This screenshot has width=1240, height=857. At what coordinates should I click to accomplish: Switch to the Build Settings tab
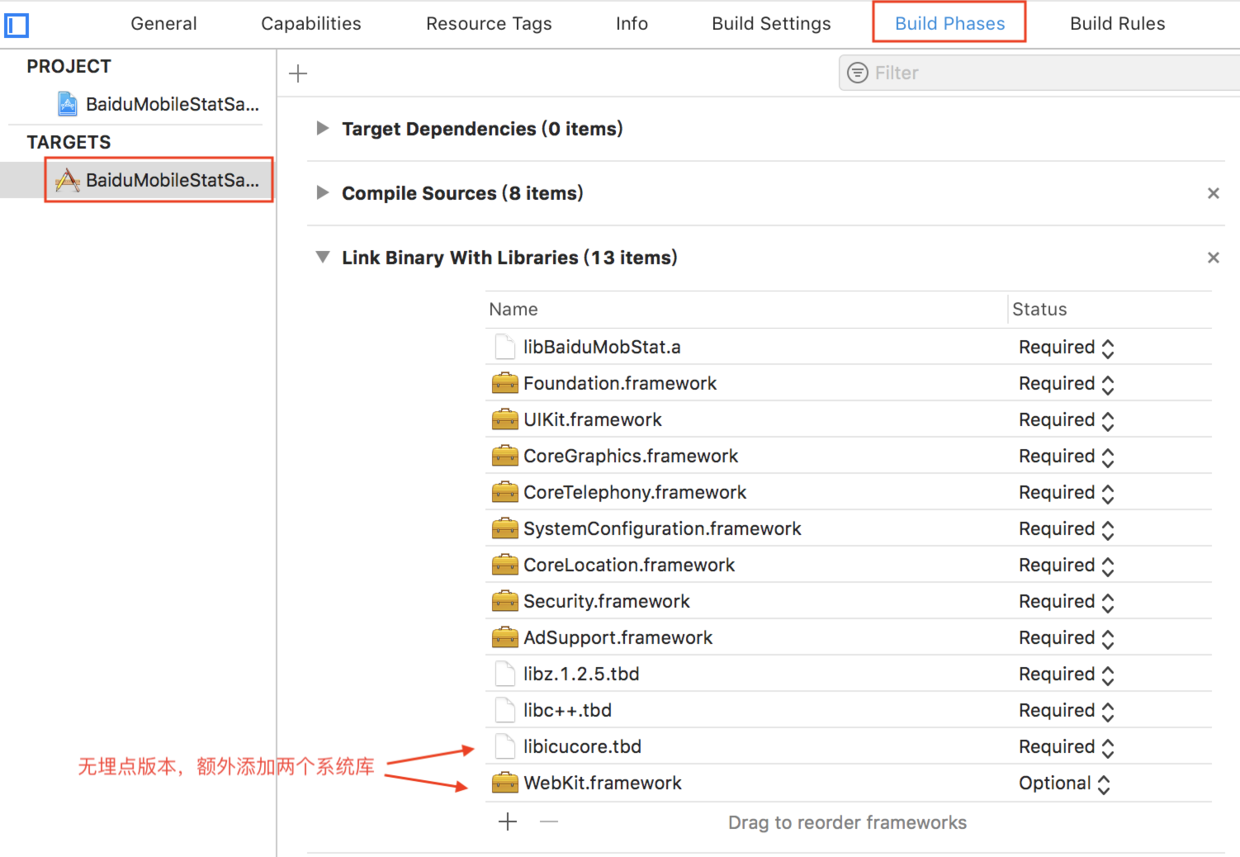pyautogui.click(x=771, y=24)
